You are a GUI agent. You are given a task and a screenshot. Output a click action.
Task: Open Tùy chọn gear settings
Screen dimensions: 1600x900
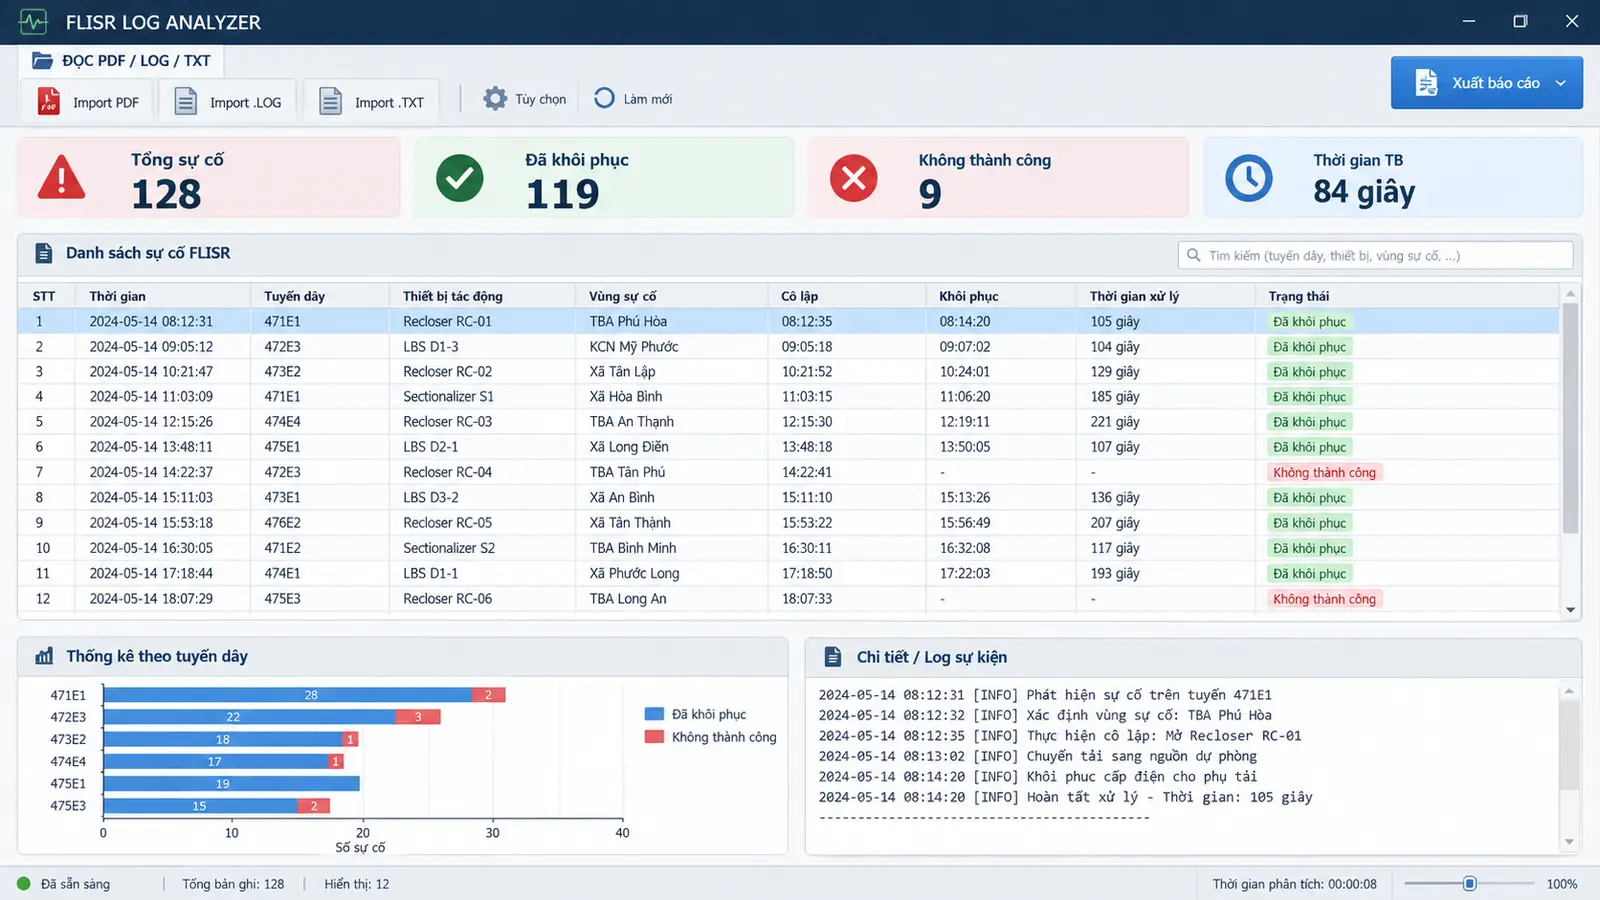click(495, 98)
